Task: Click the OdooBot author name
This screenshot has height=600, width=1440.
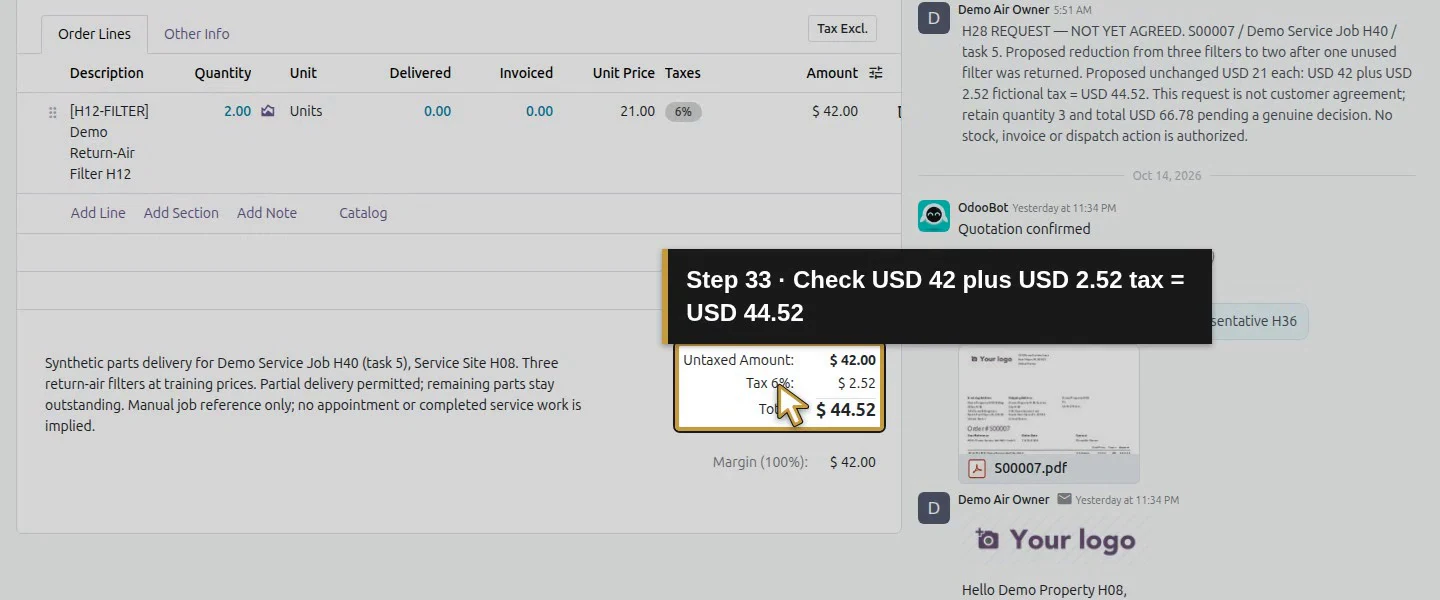Action: tap(983, 207)
